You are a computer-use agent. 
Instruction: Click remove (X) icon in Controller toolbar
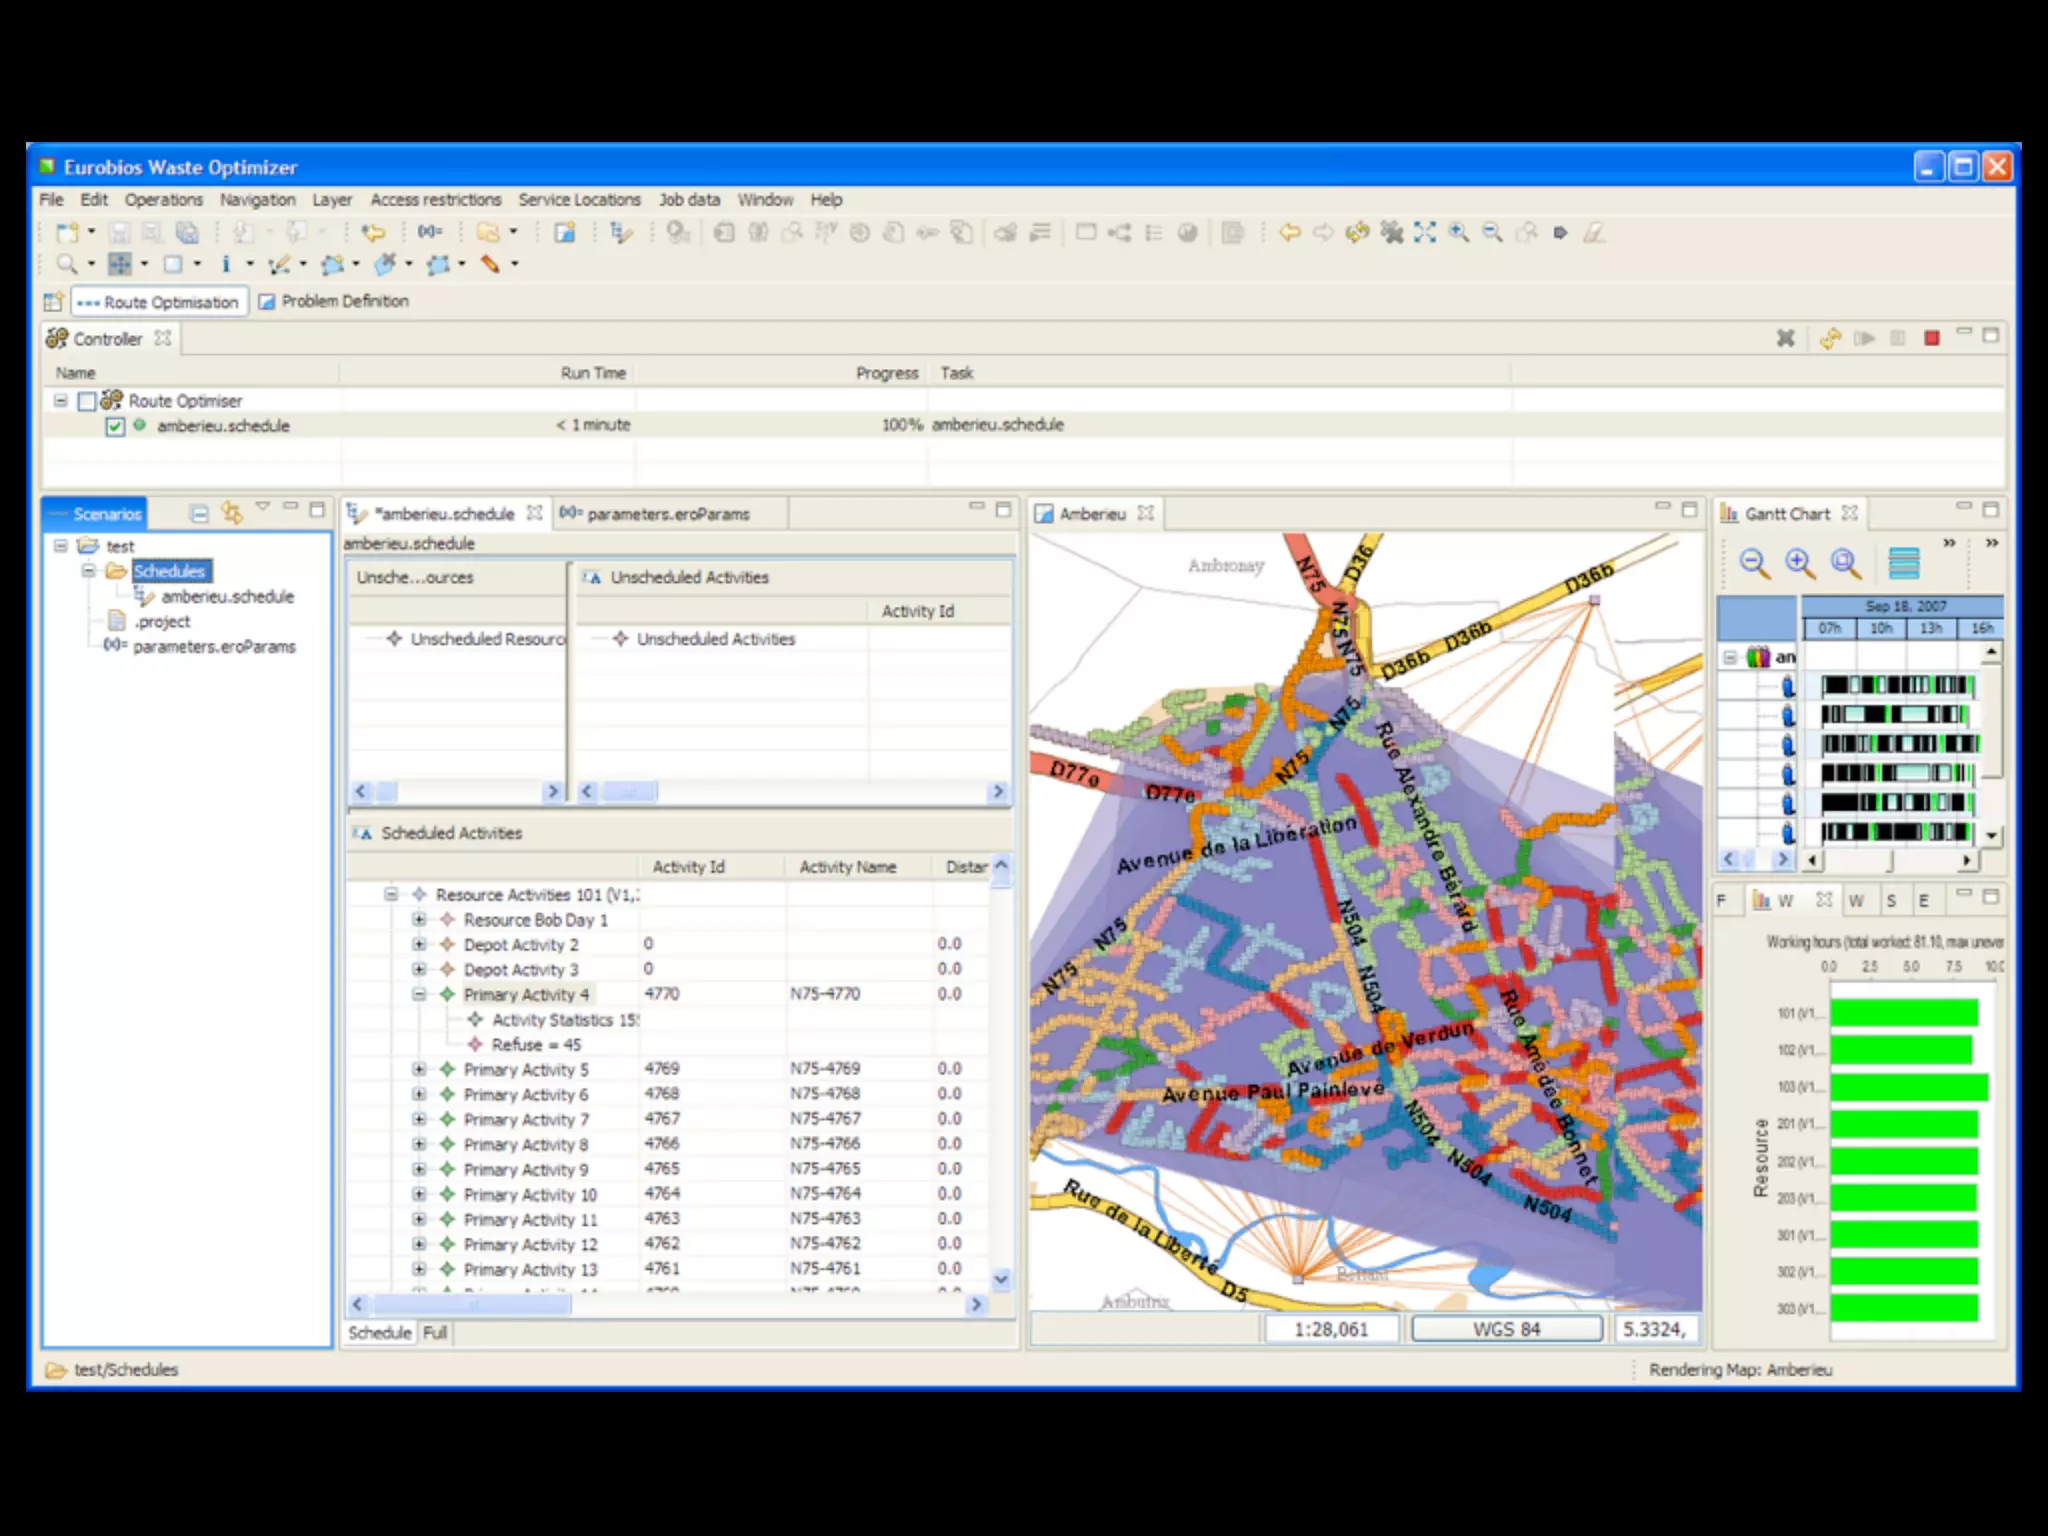(x=1785, y=339)
